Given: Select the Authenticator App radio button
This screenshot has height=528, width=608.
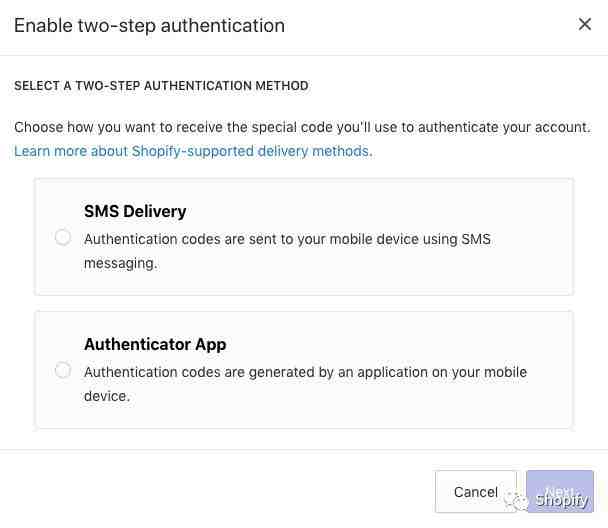Looking at the screenshot, I should [x=63, y=370].
